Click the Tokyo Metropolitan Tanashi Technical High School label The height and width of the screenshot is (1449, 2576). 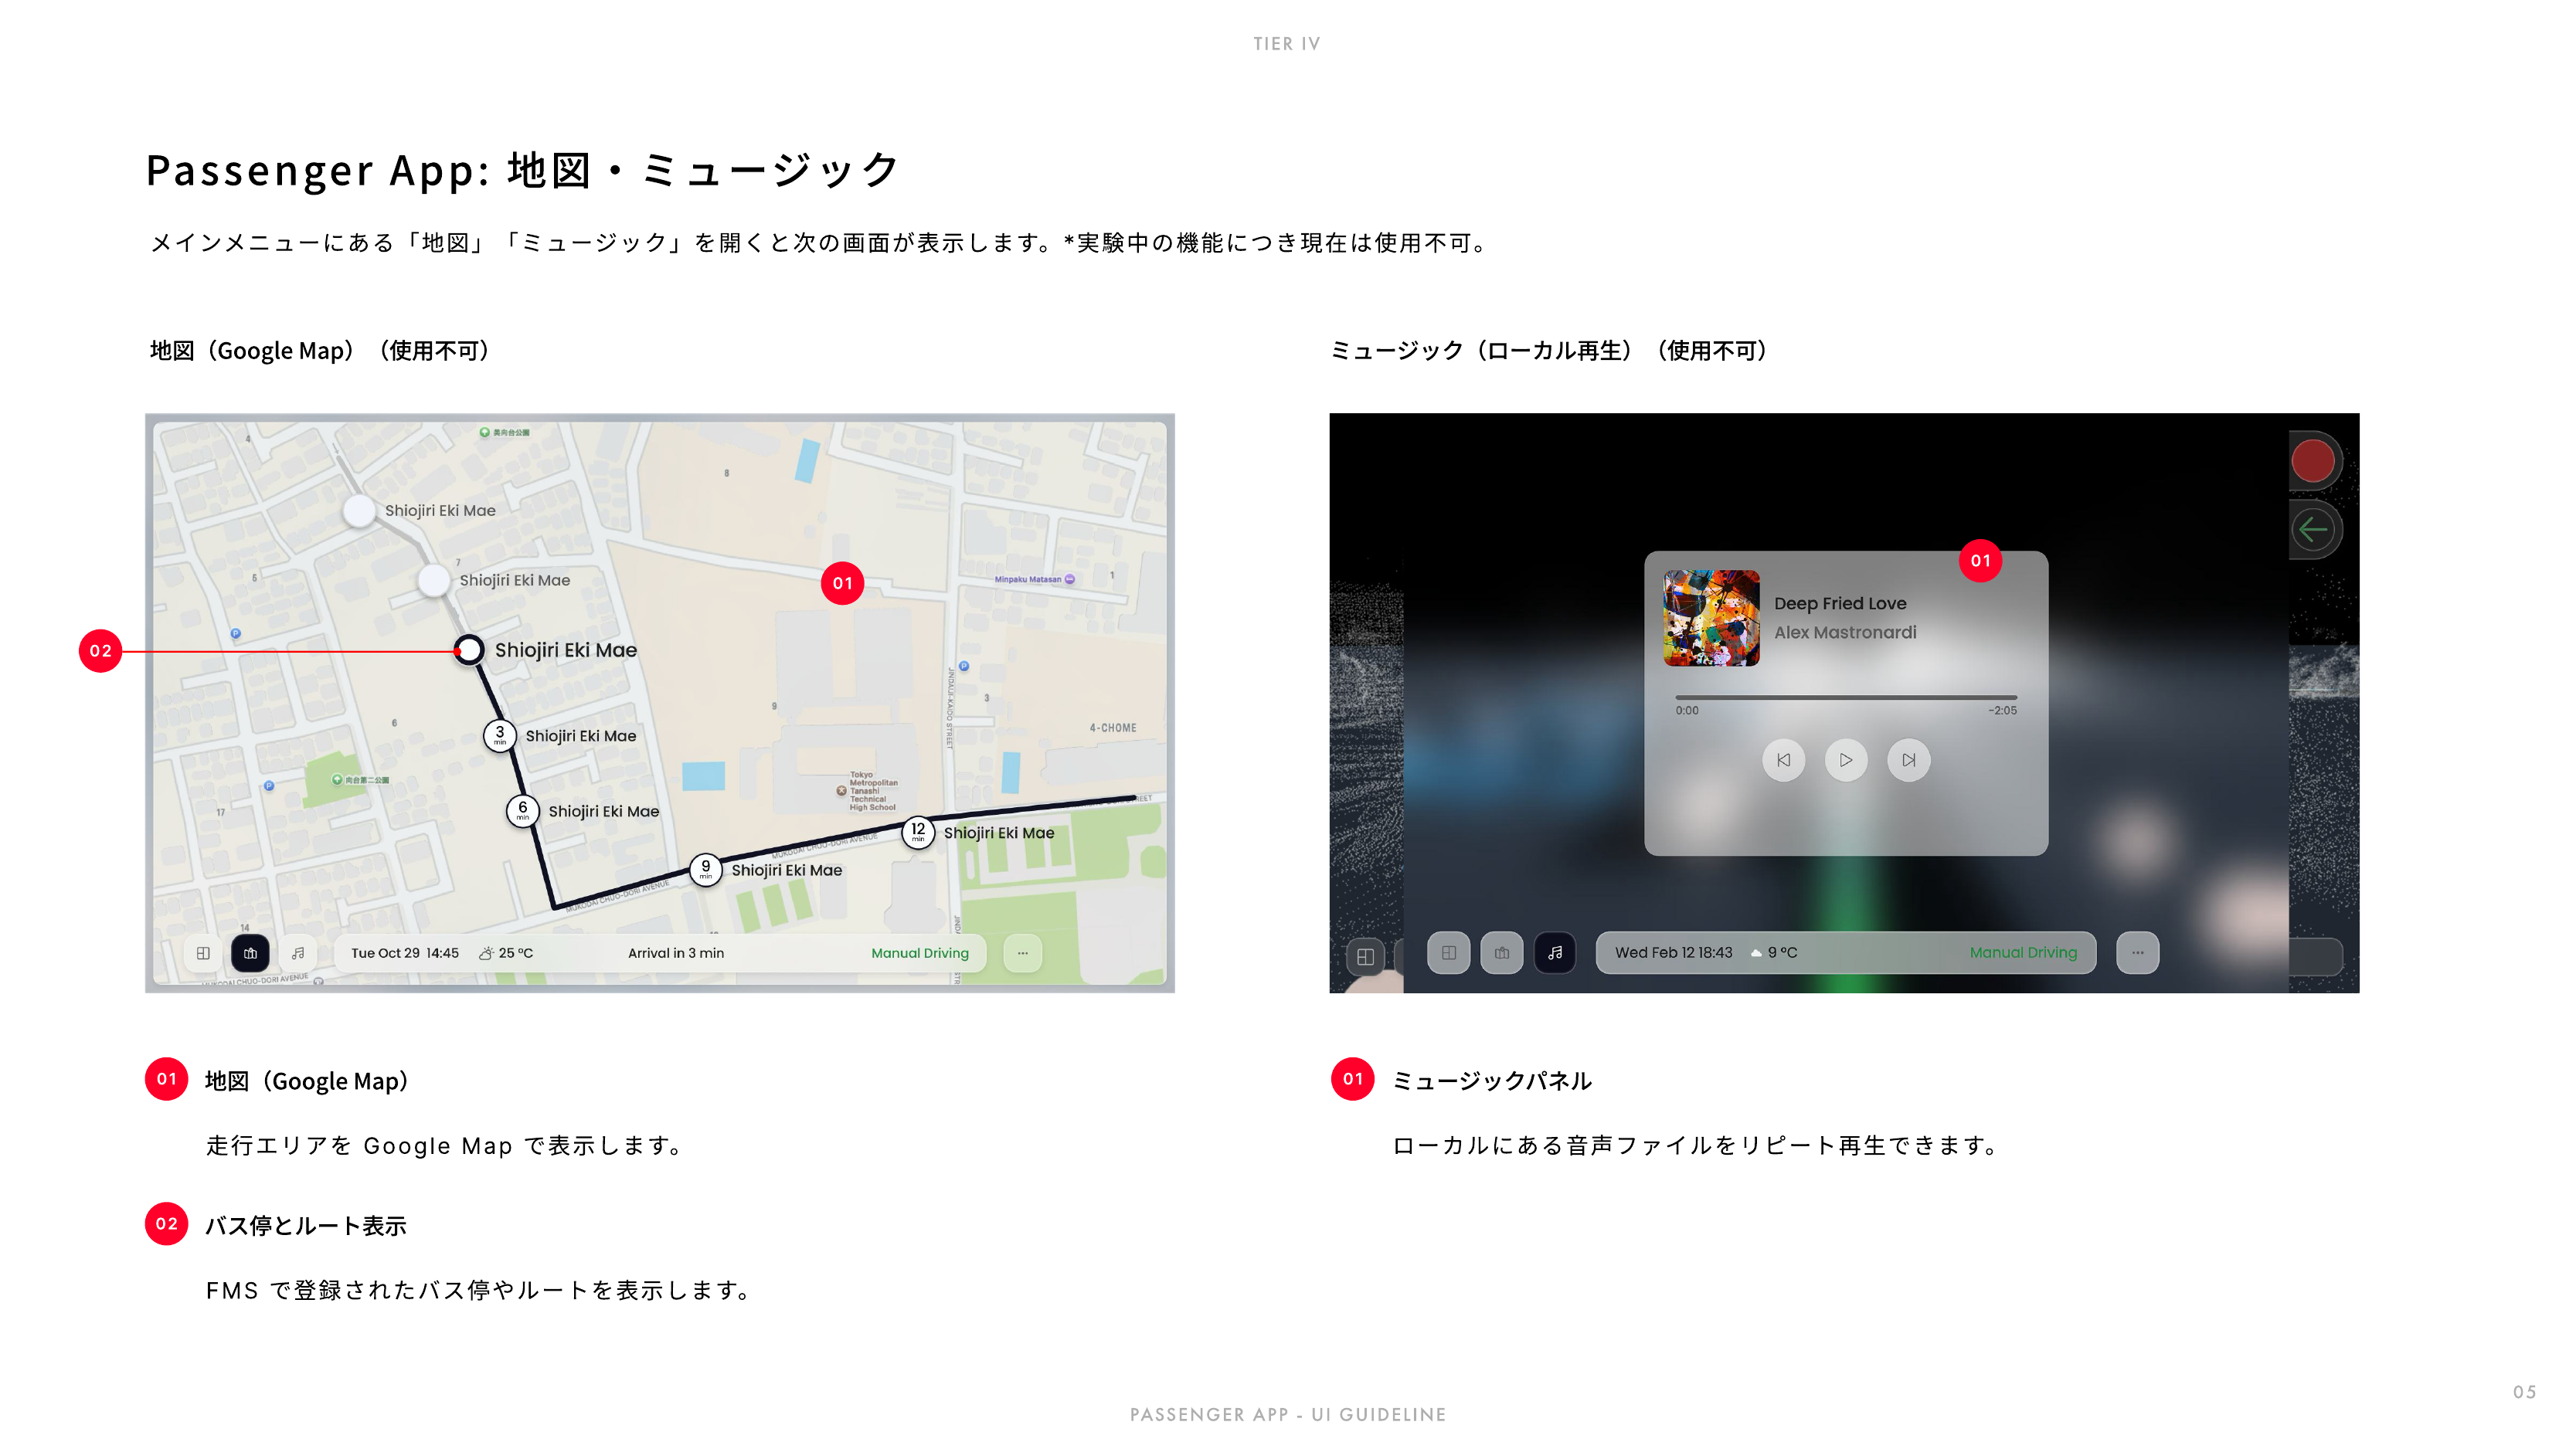(868, 790)
